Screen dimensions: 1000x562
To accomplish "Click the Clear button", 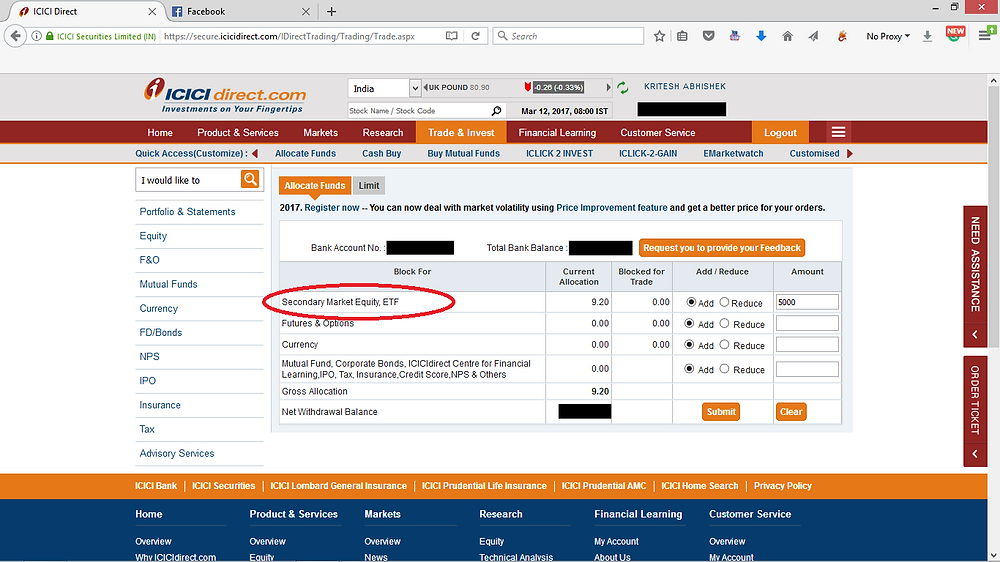I will click(x=791, y=411).
